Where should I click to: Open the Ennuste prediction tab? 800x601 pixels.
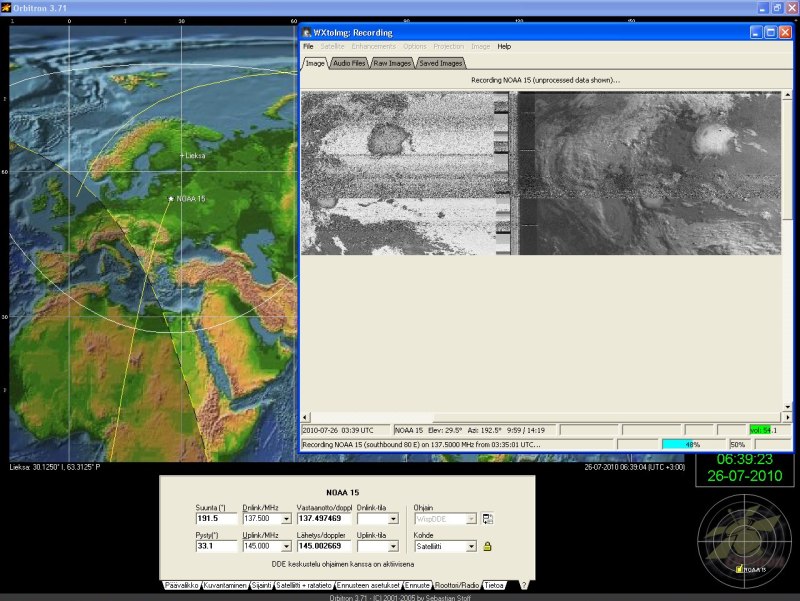click(x=417, y=585)
